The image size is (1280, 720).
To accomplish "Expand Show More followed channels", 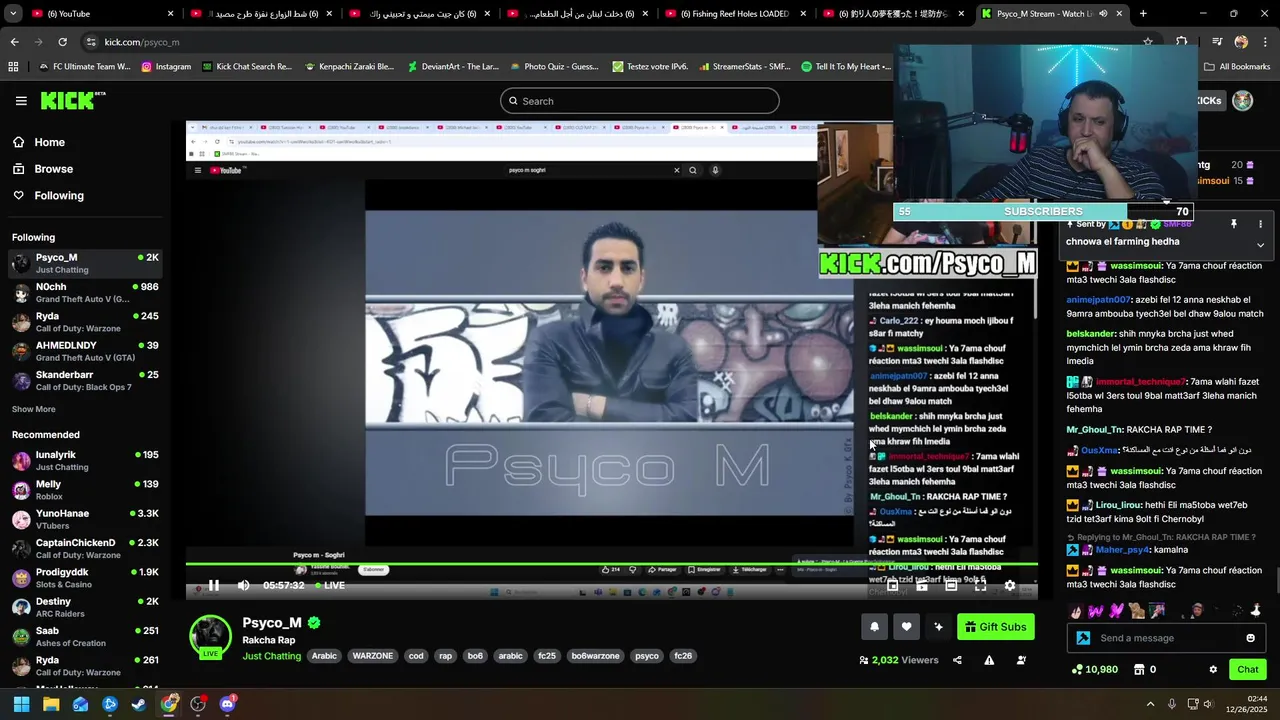I will [x=34, y=409].
